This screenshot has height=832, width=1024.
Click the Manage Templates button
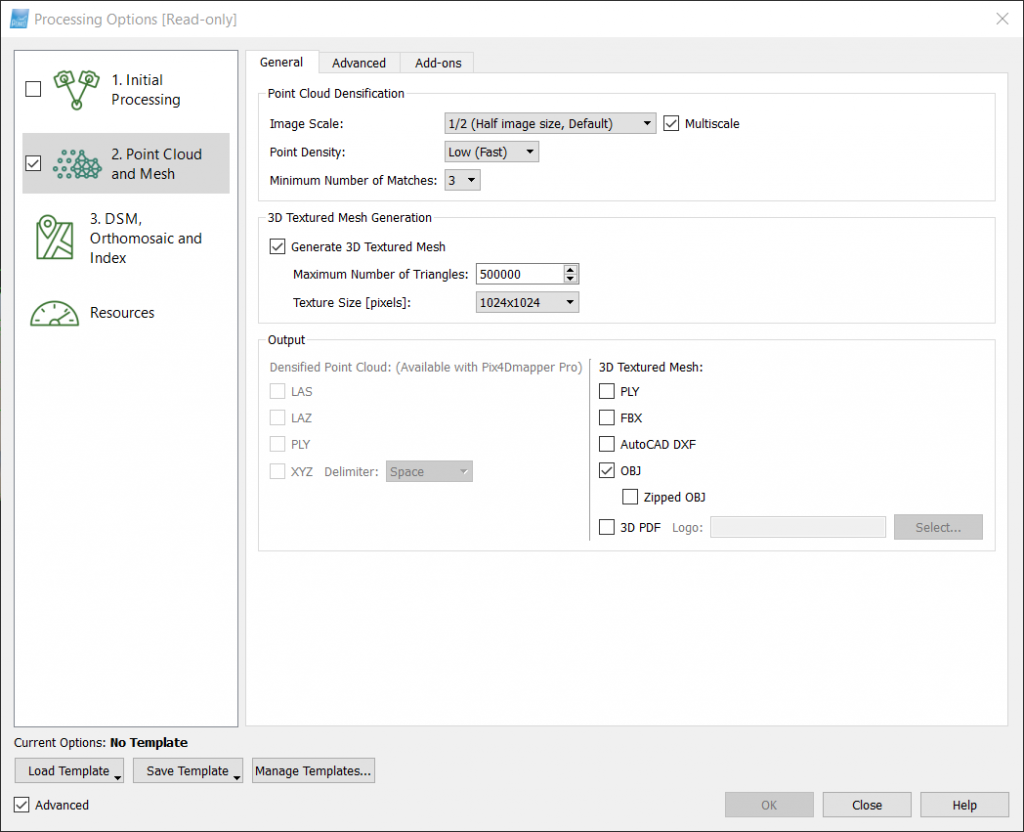point(313,771)
